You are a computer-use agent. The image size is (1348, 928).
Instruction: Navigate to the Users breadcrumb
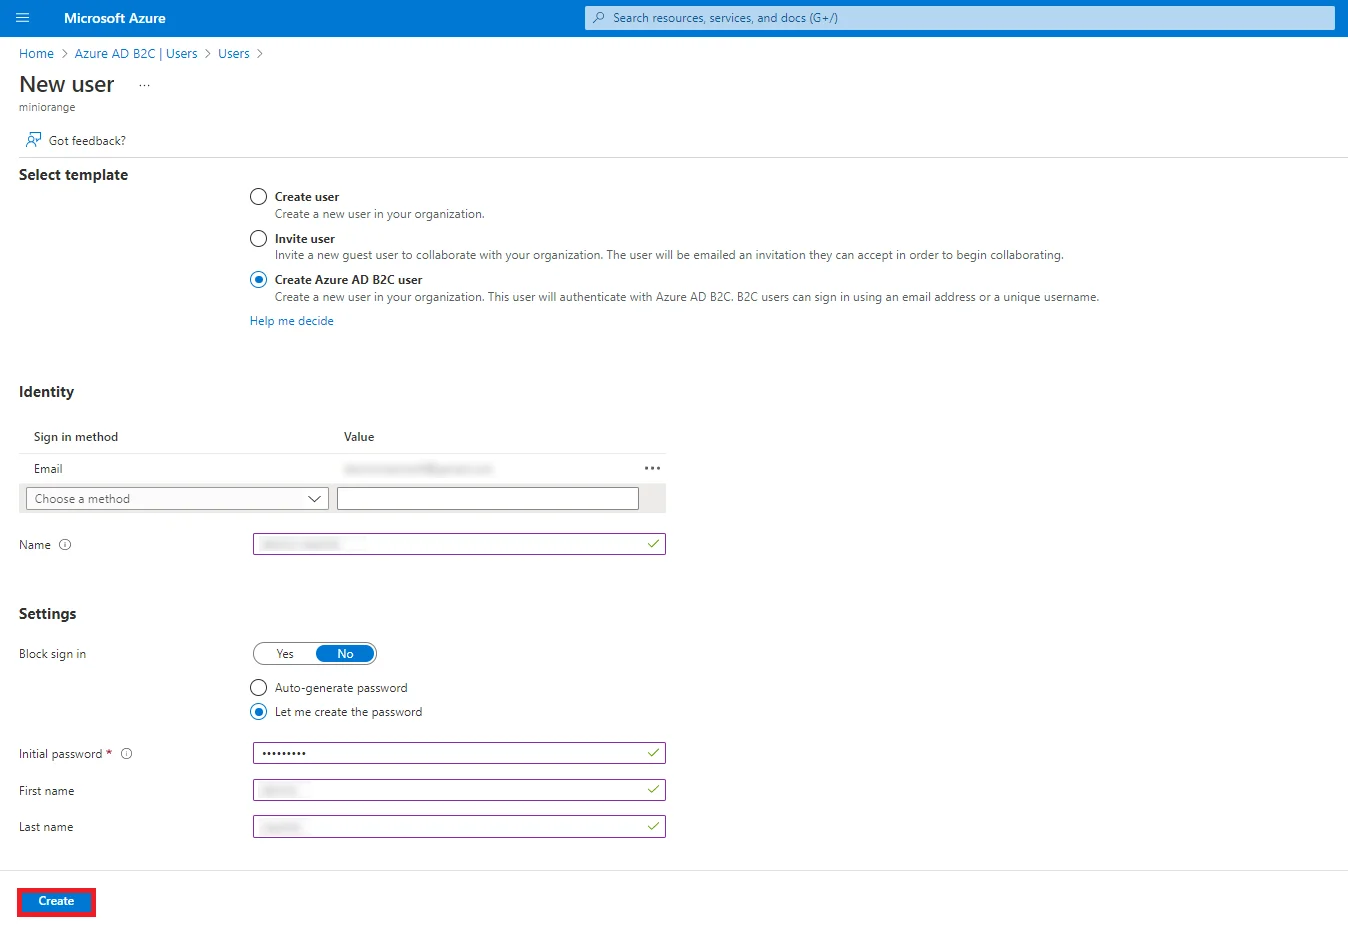[x=233, y=53]
